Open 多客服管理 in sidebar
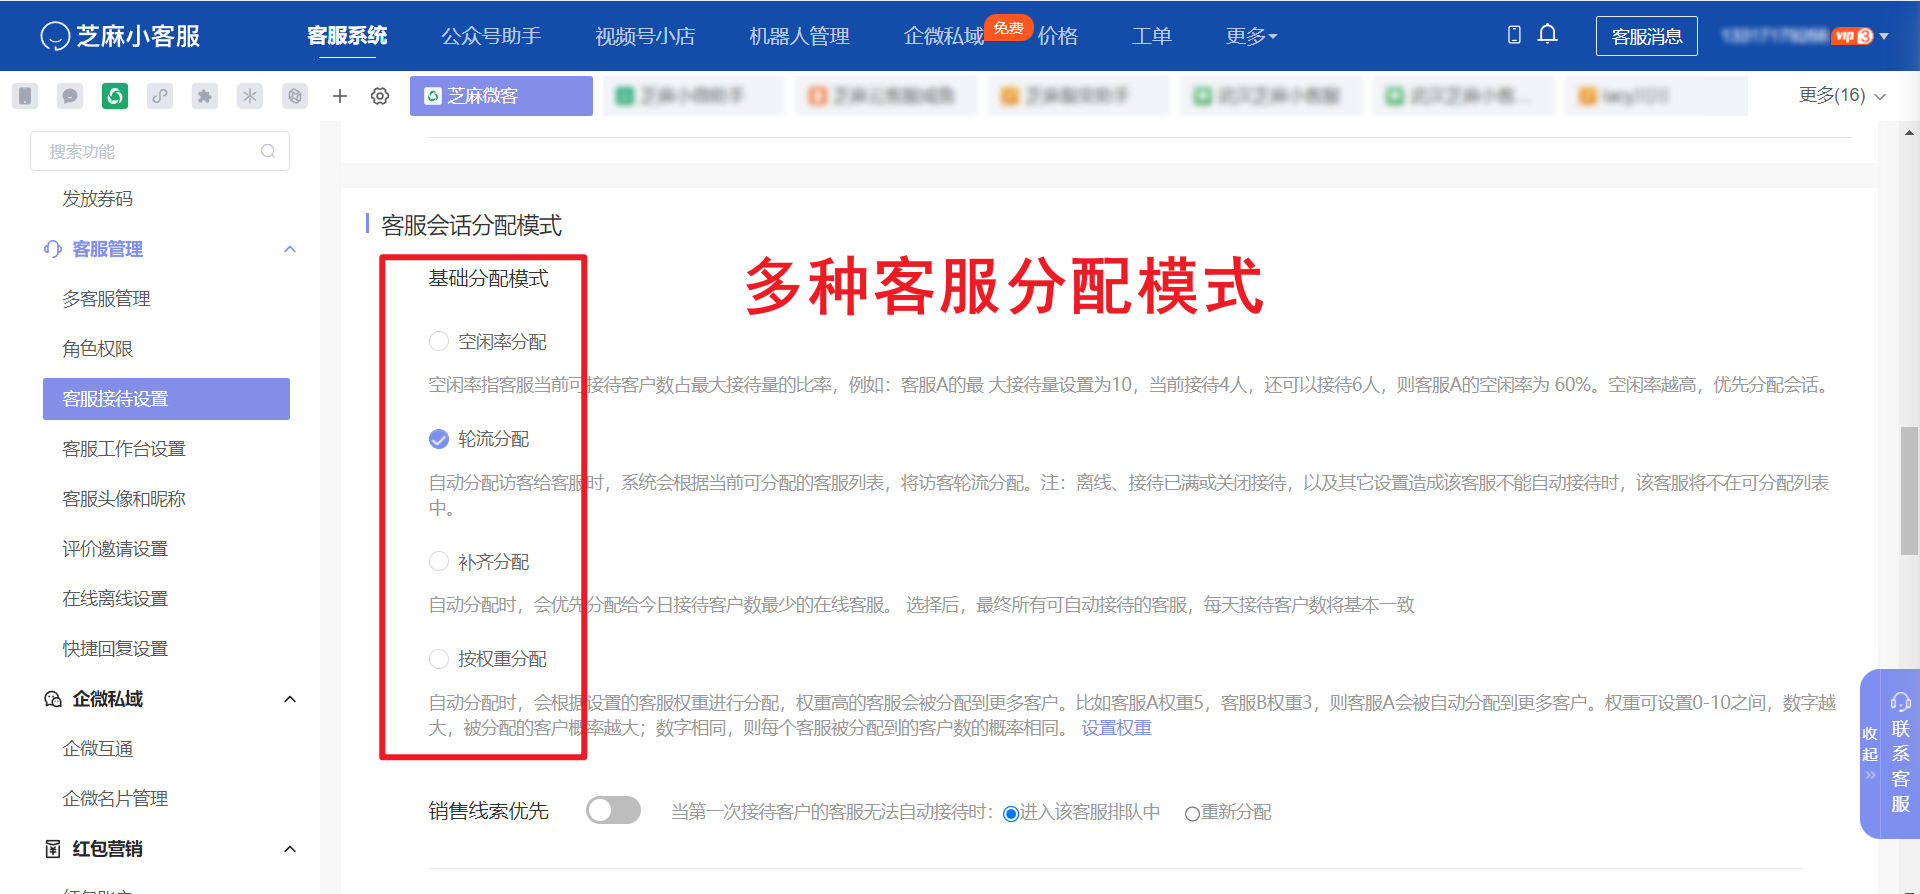 (x=106, y=299)
